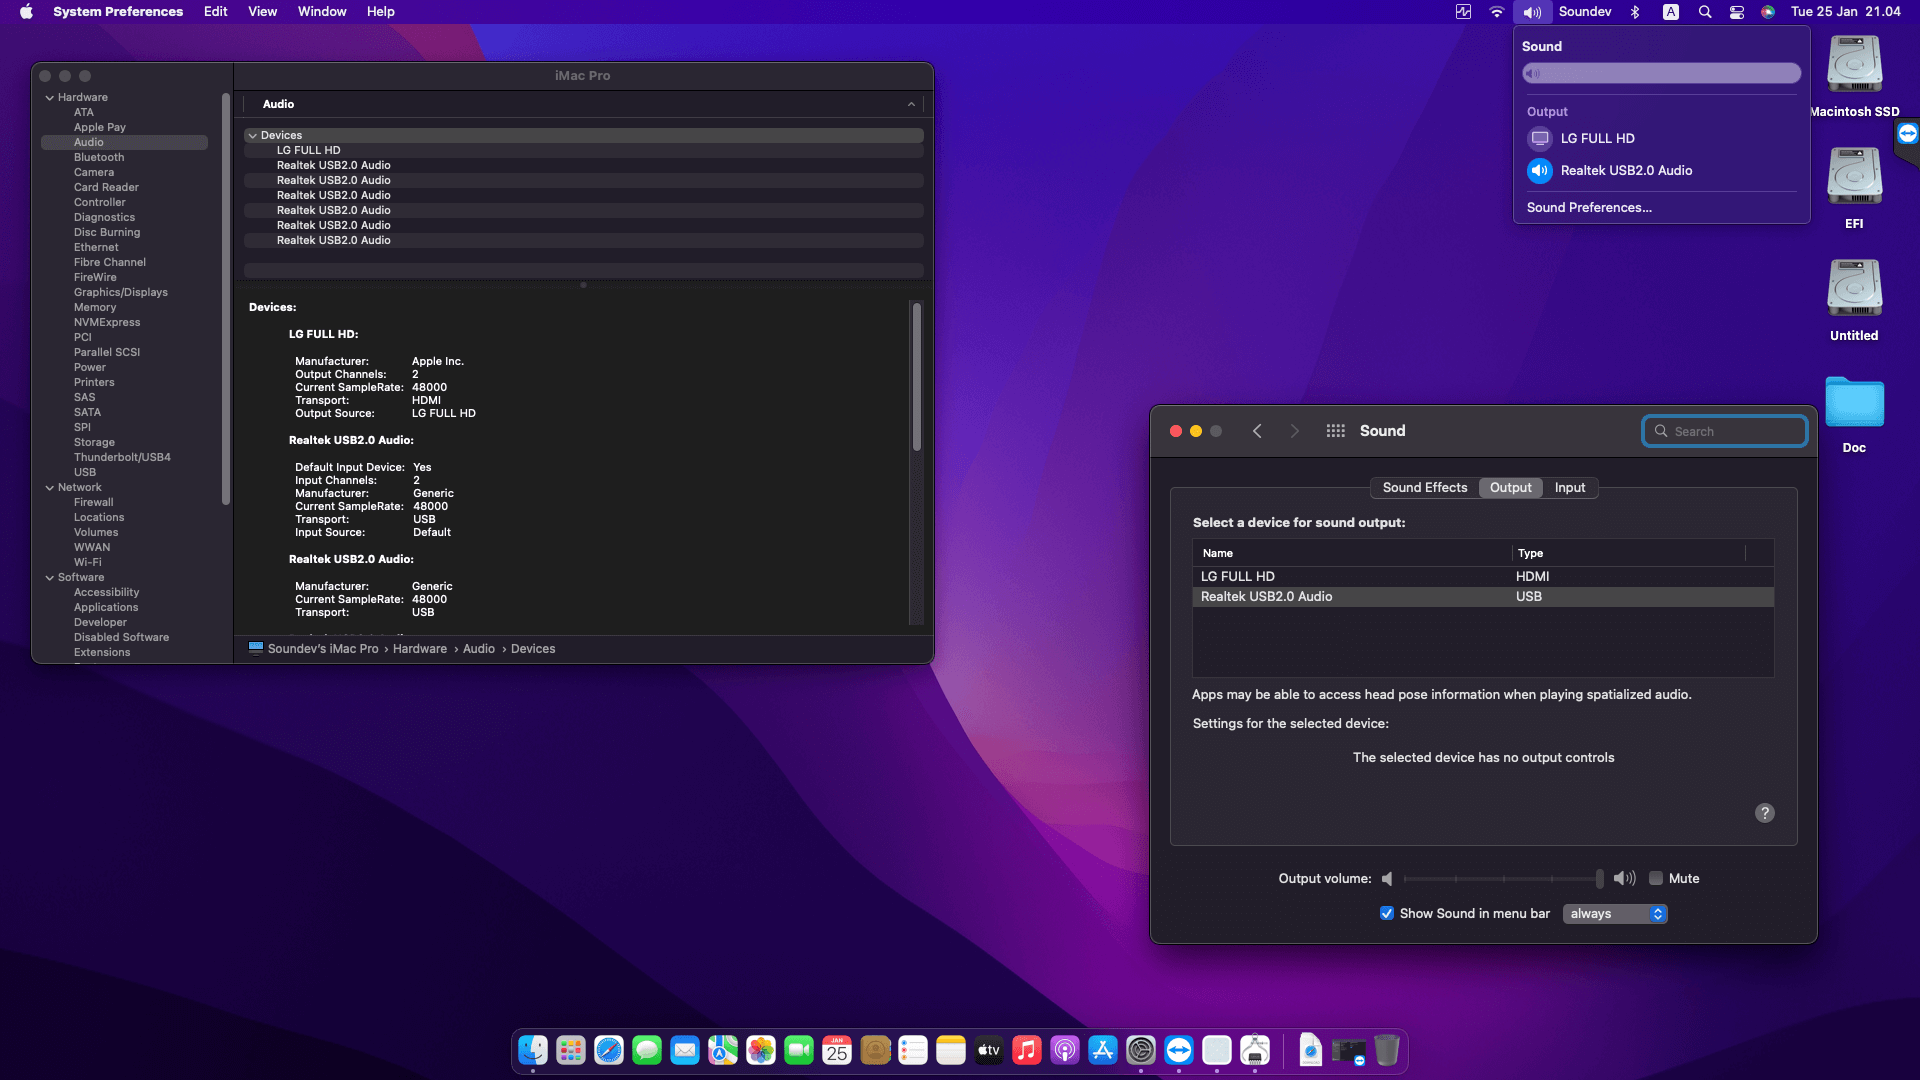The image size is (1920, 1080).
Task: Open the 'always' dropdown next to menu bar option
Action: tap(1614, 913)
